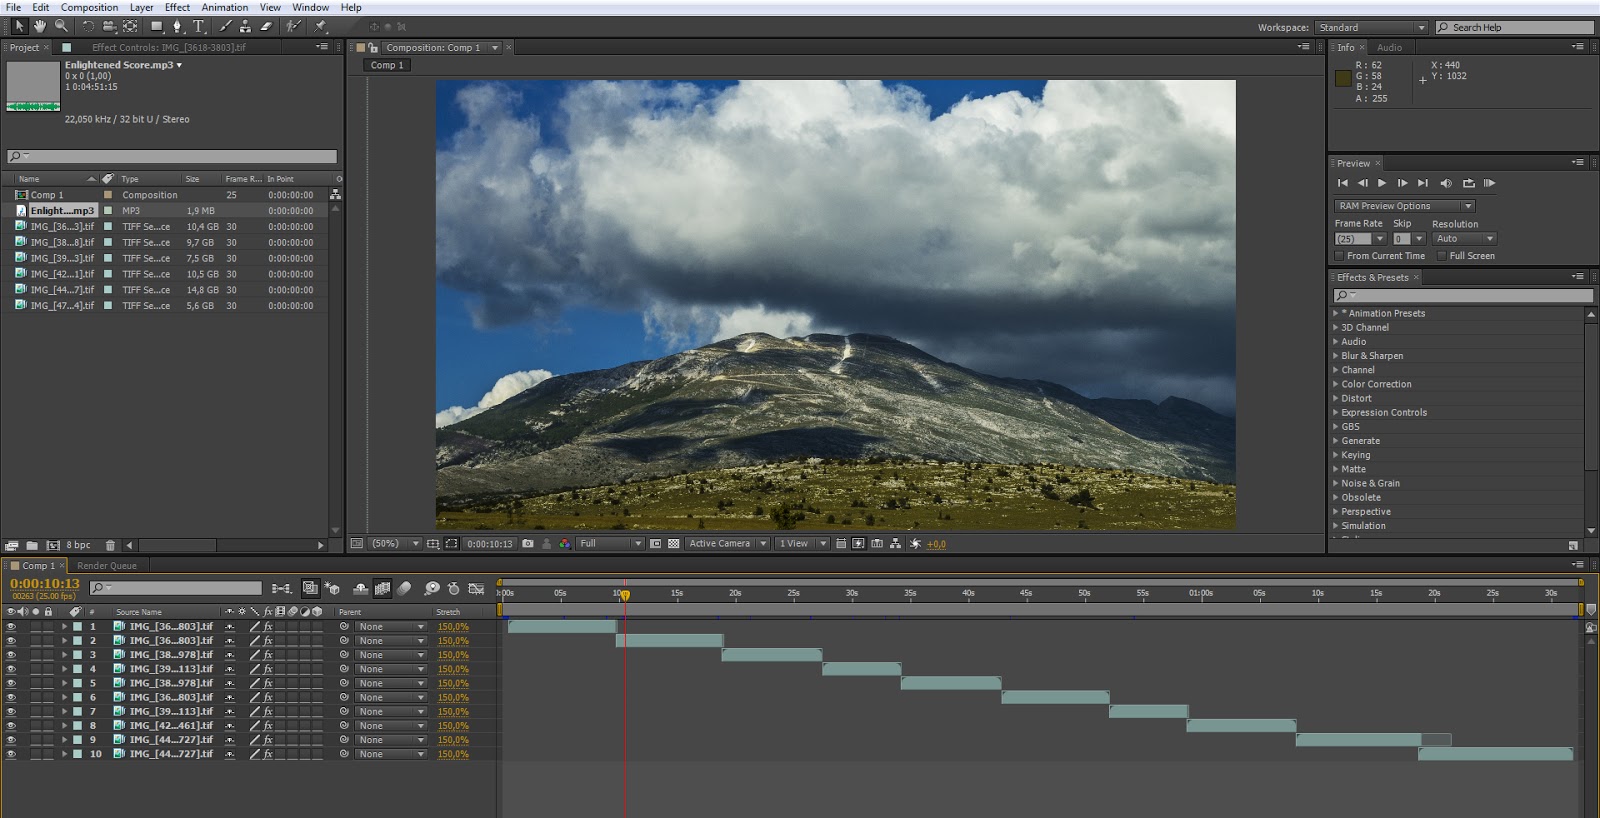Screen dimensions: 1600x818
Task: Select the Pen tool
Action: (x=178, y=27)
